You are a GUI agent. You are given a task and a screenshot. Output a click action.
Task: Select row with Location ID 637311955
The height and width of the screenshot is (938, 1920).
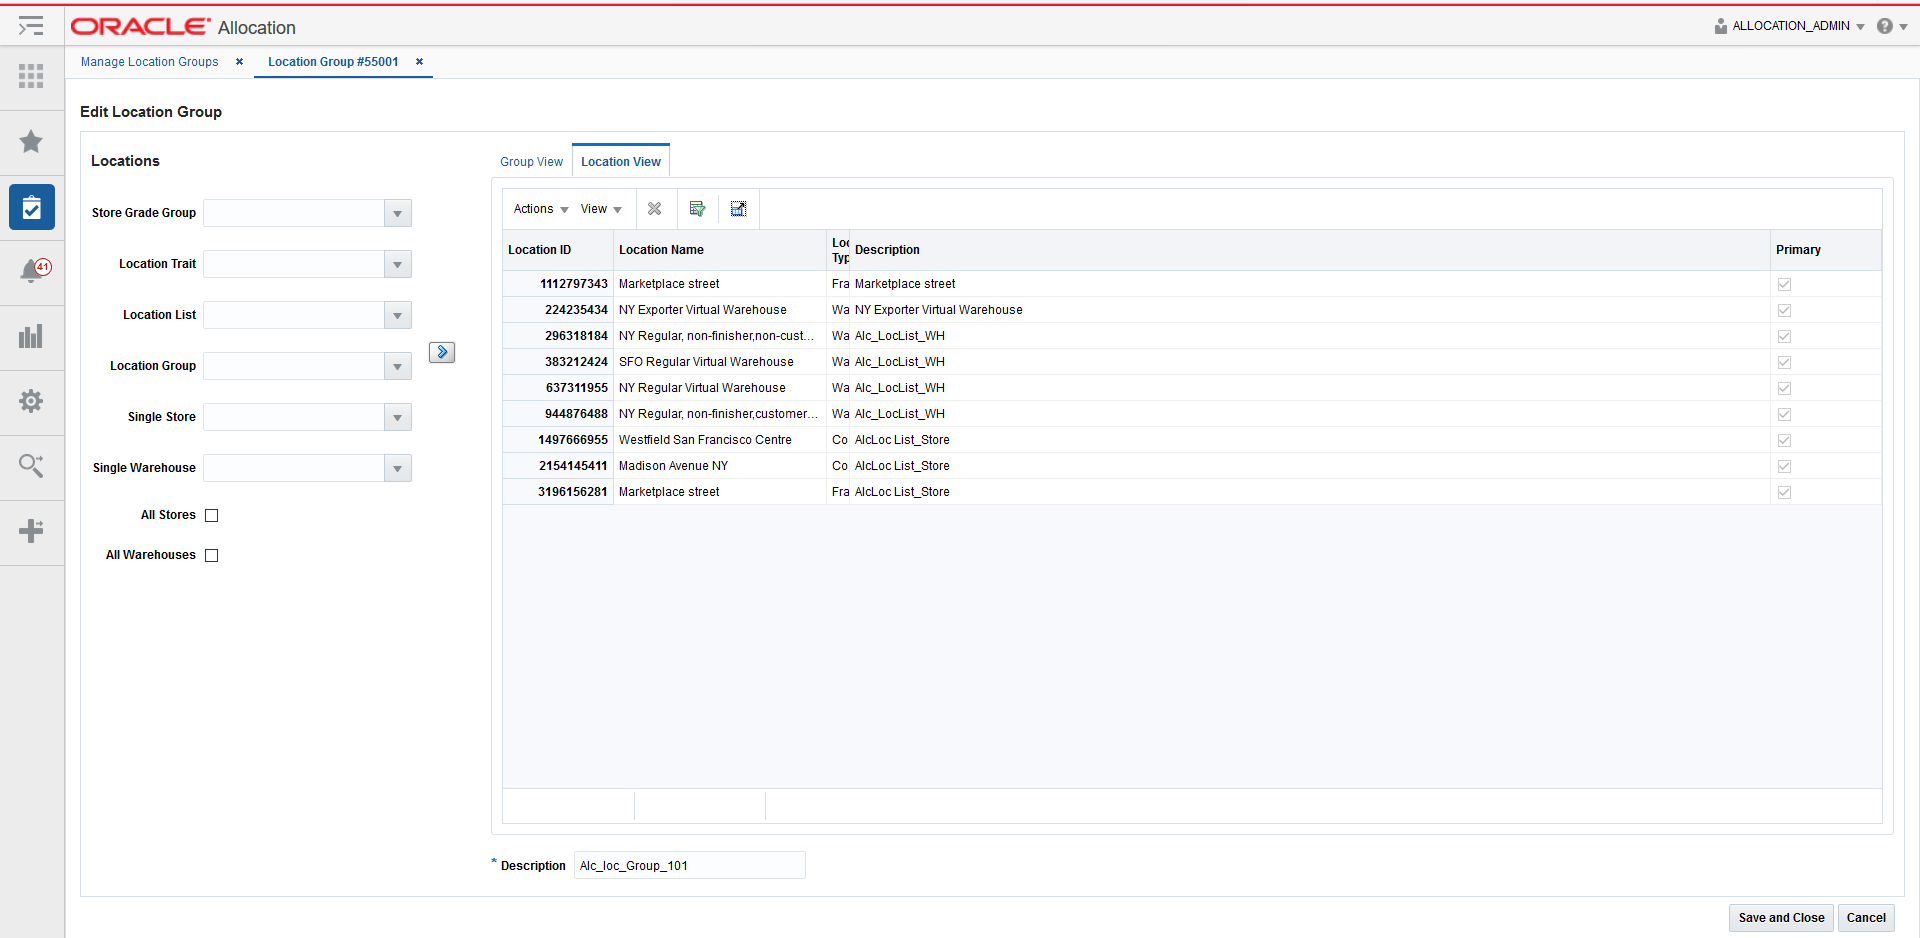click(x=1192, y=388)
